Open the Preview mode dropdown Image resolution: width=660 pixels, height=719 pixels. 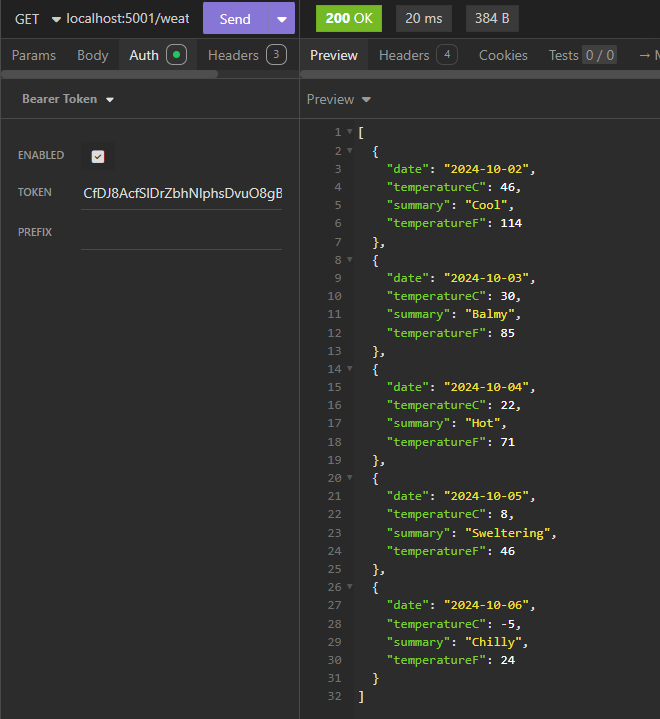coord(338,99)
